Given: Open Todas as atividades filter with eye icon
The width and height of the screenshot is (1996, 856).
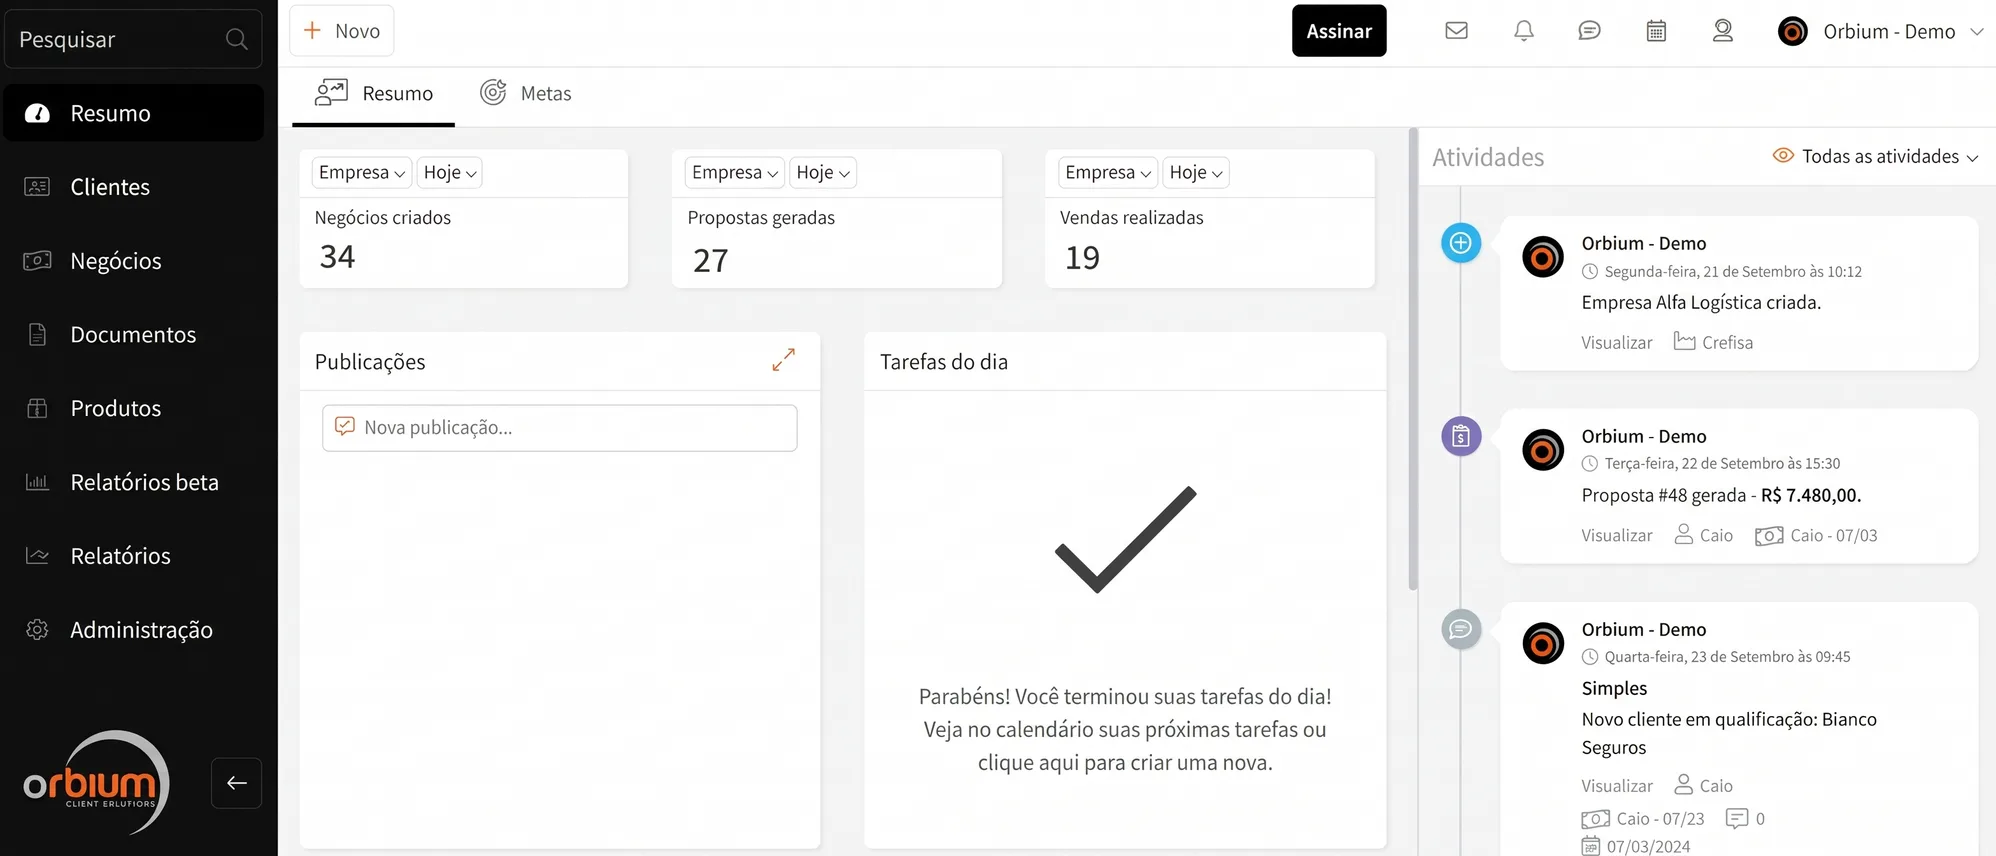Looking at the screenshot, I should click(x=1875, y=156).
